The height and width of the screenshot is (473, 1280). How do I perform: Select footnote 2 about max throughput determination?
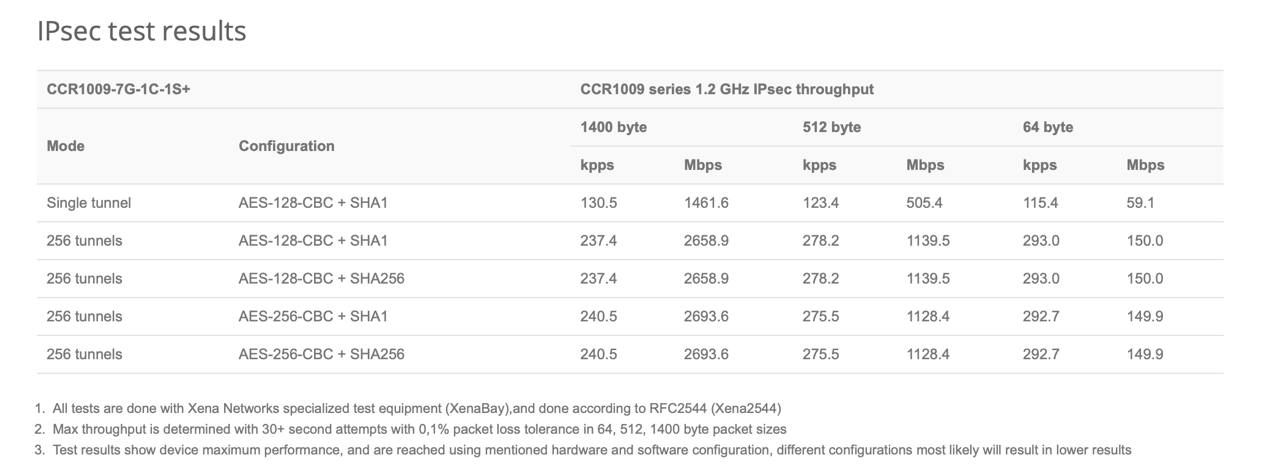[x=411, y=429]
